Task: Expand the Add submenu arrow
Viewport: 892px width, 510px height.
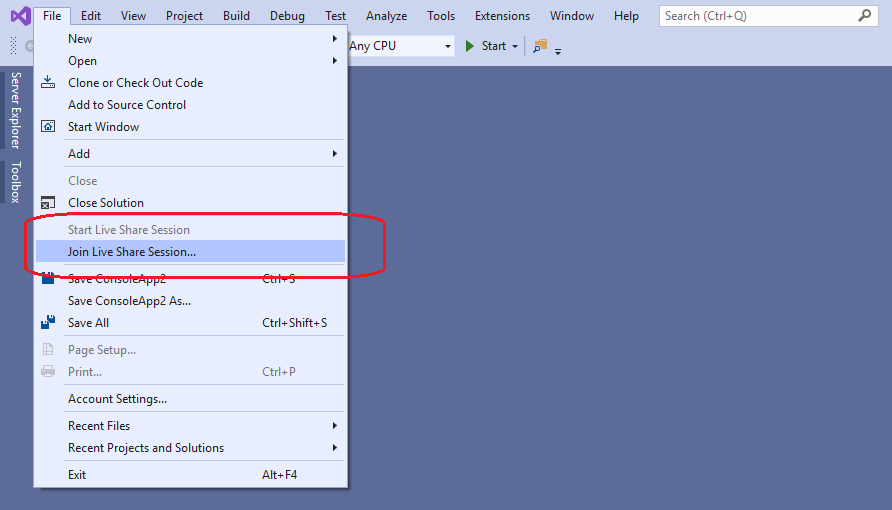Action: [x=334, y=154]
